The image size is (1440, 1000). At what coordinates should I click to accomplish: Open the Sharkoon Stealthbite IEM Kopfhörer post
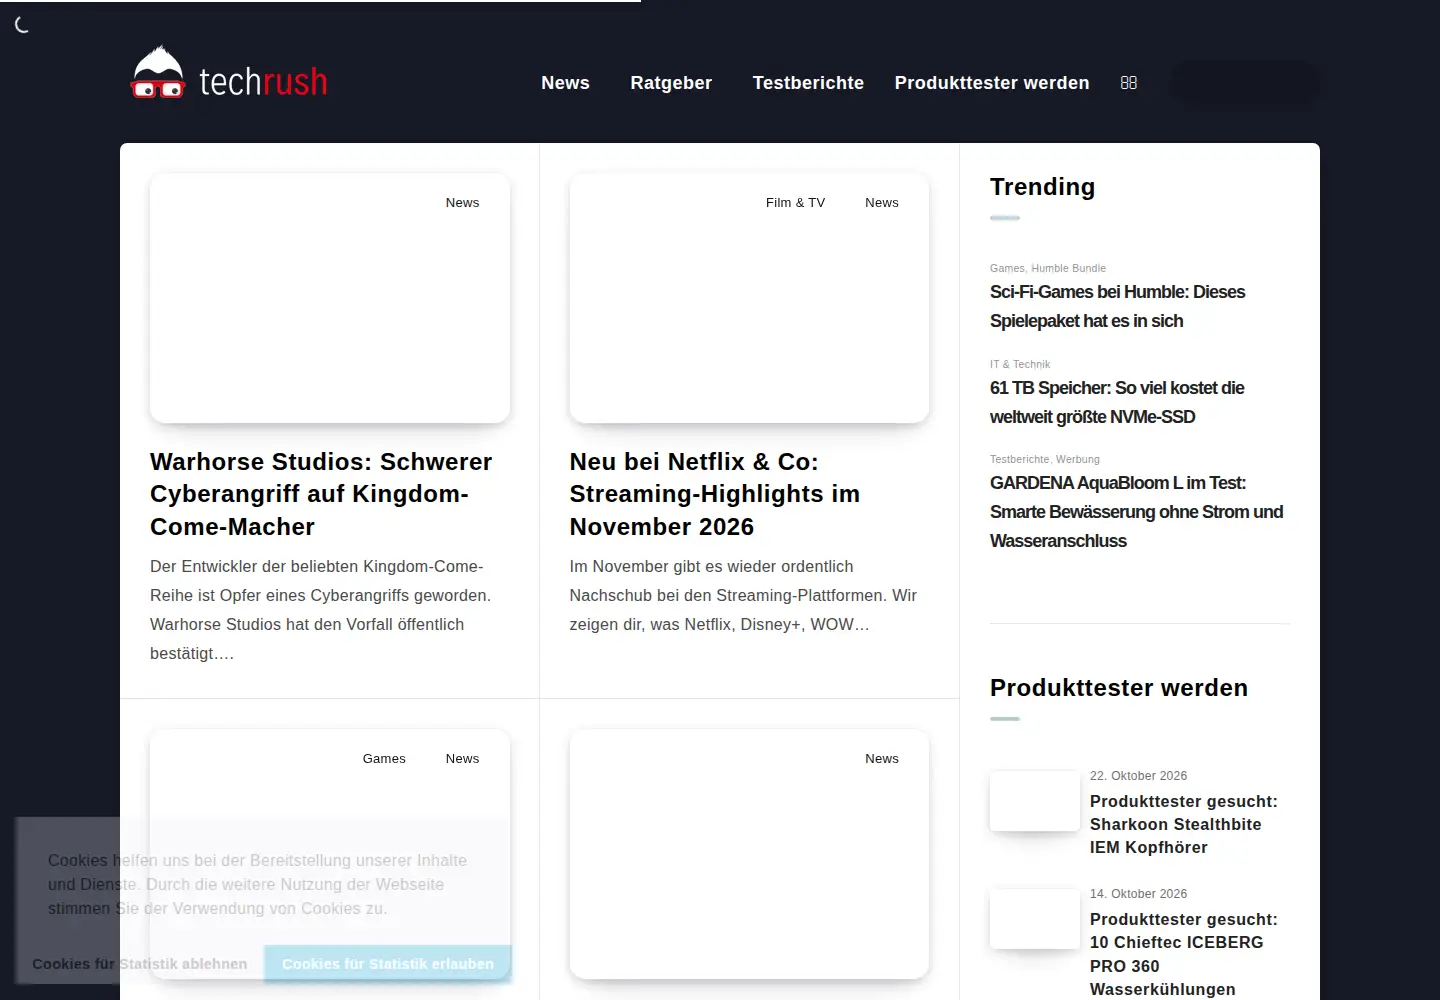click(1184, 824)
